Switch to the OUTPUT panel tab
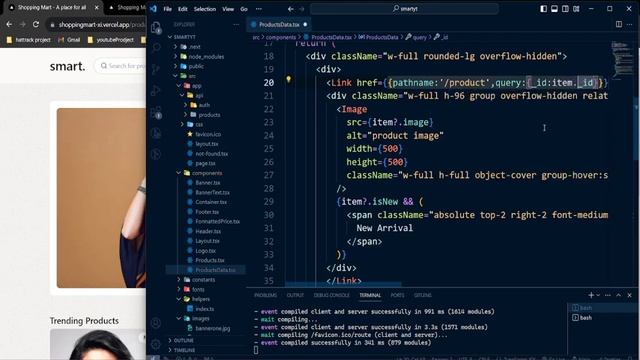 click(x=295, y=295)
